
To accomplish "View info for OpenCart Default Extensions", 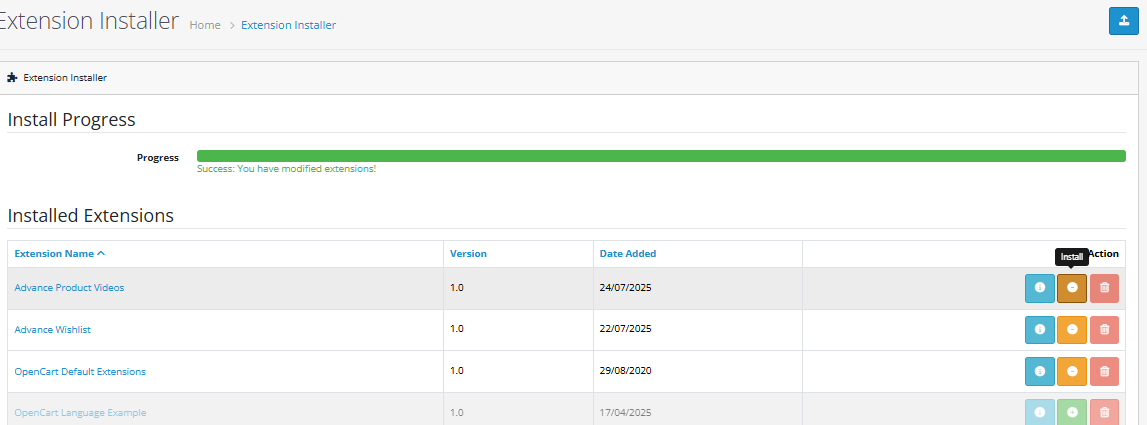I will 1040,371.
